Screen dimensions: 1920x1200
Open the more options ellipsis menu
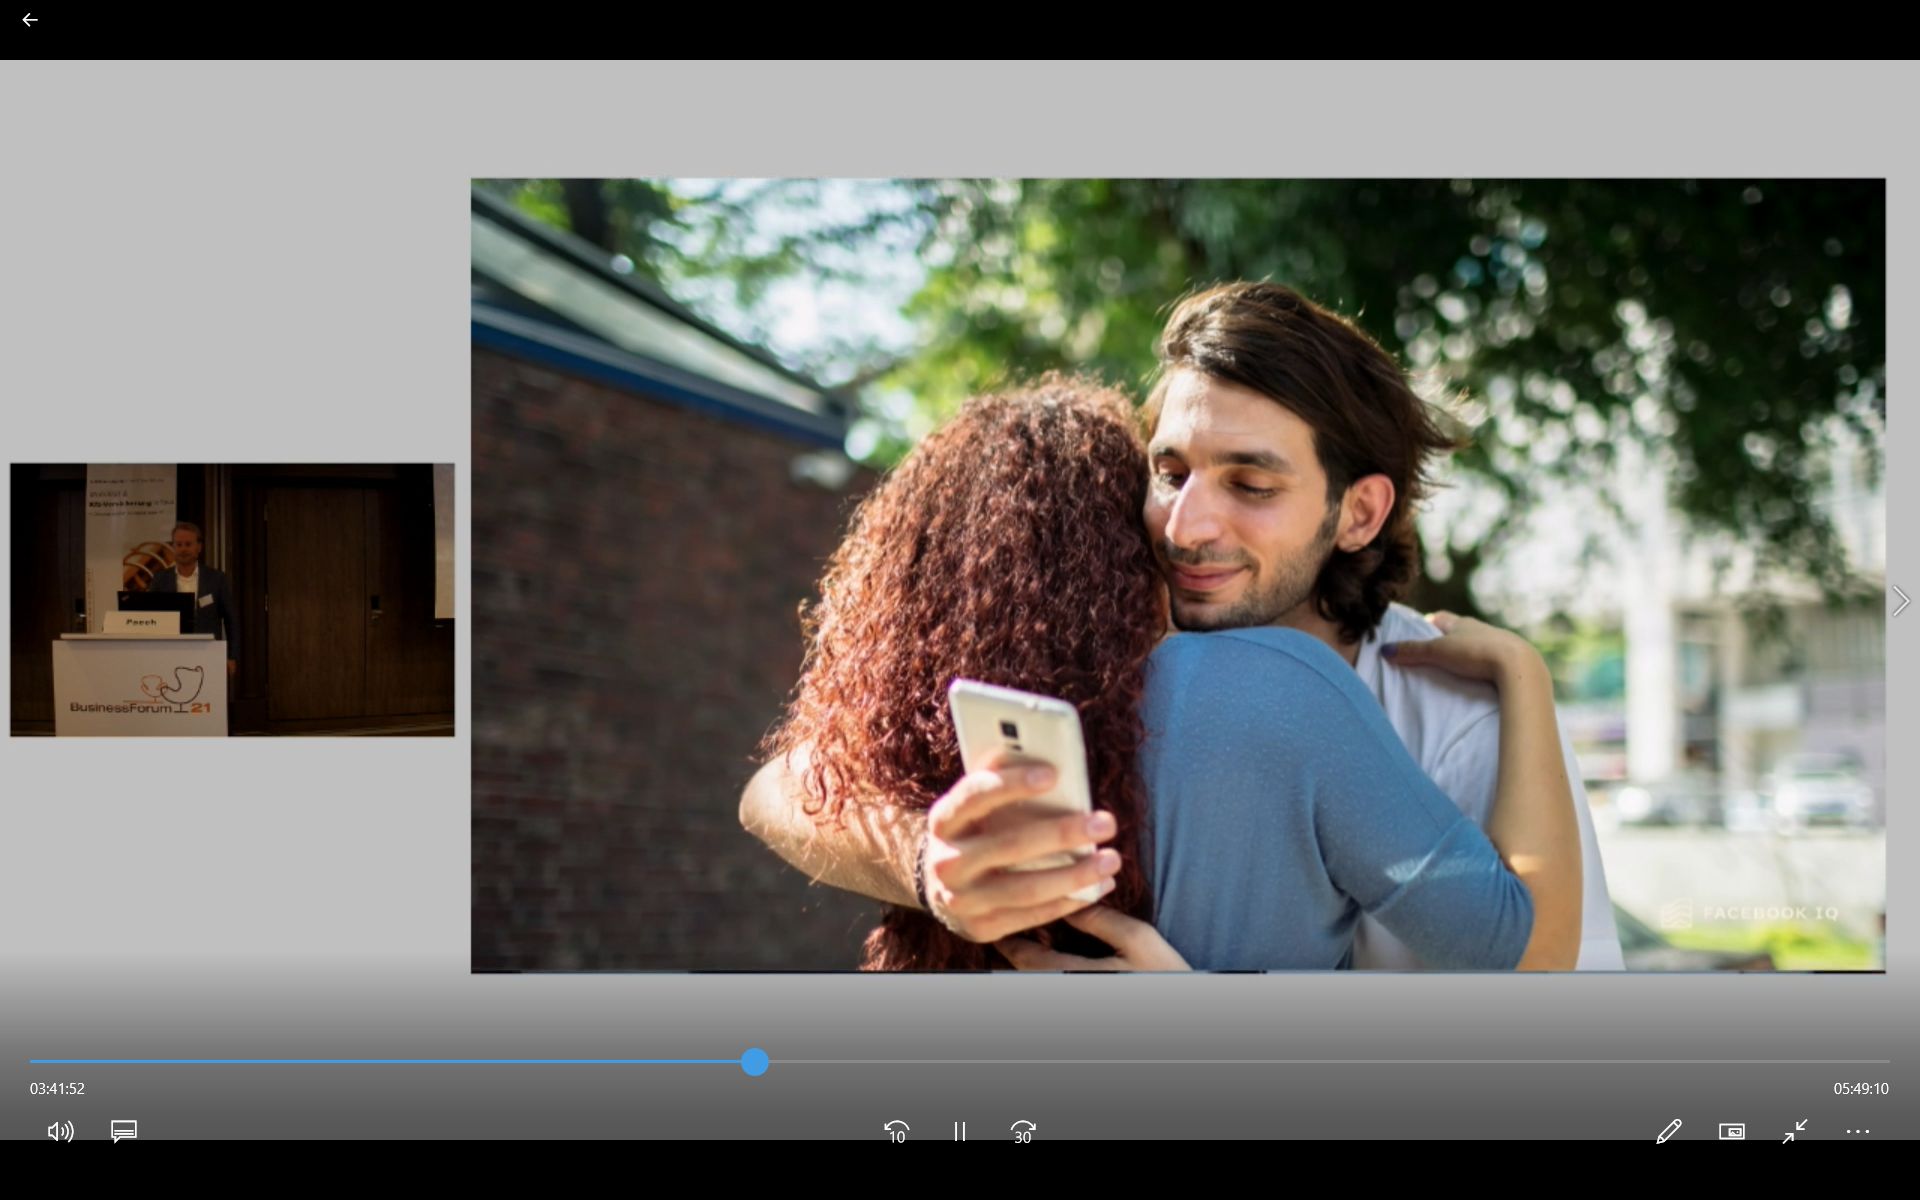[1857, 1131]
